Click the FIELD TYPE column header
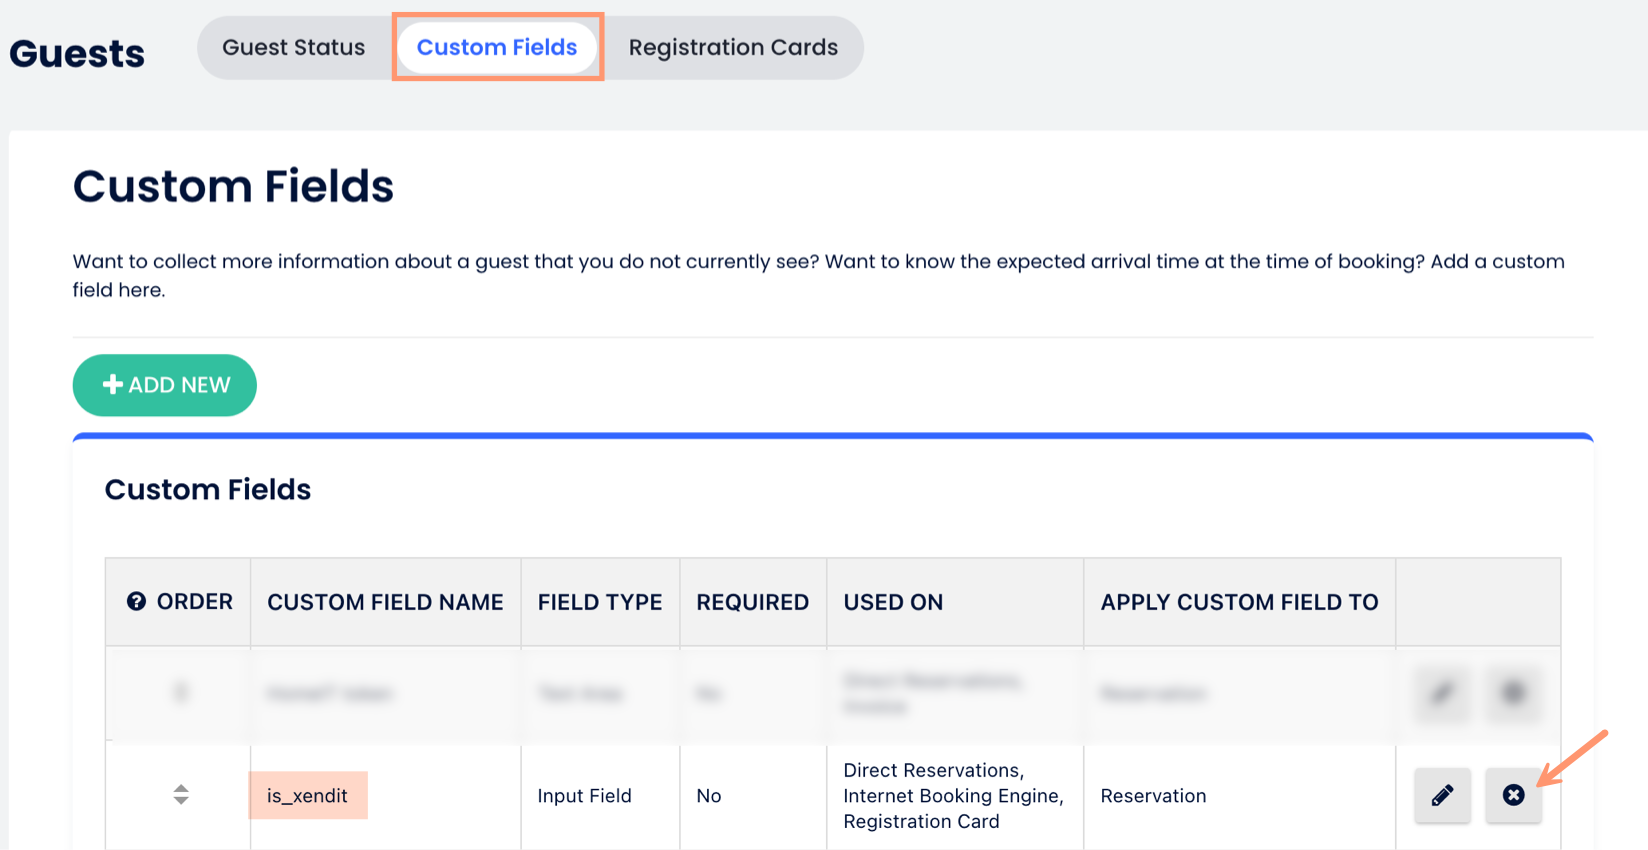1648x850 pixels. 600,602
